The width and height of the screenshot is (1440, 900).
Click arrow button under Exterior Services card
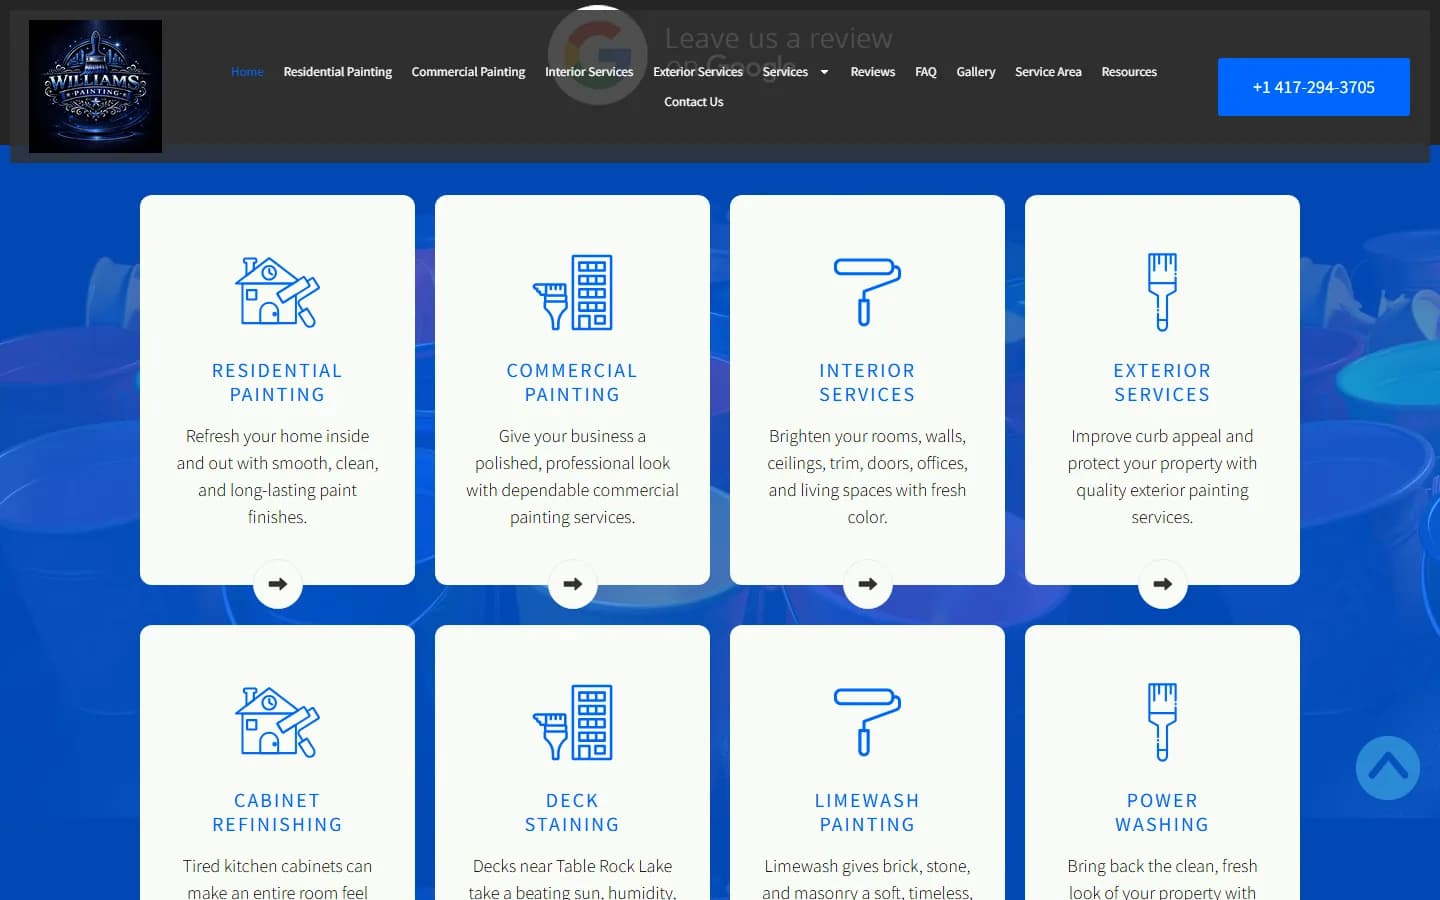point(1163,584)
